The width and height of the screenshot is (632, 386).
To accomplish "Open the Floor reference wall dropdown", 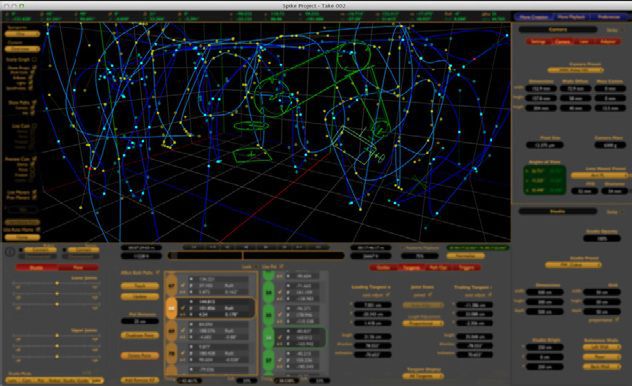I will coord(602,357).
